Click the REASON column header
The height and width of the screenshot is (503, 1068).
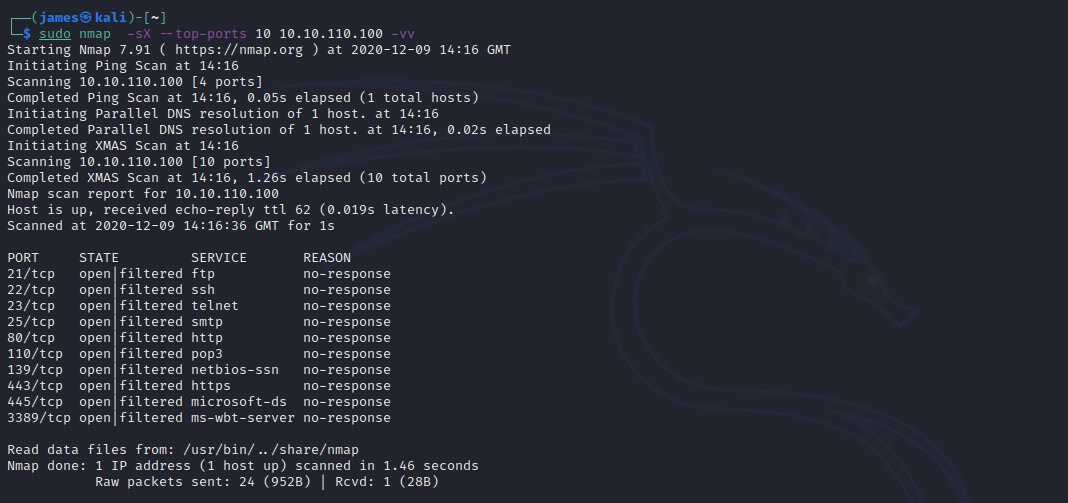click(327, 258)
